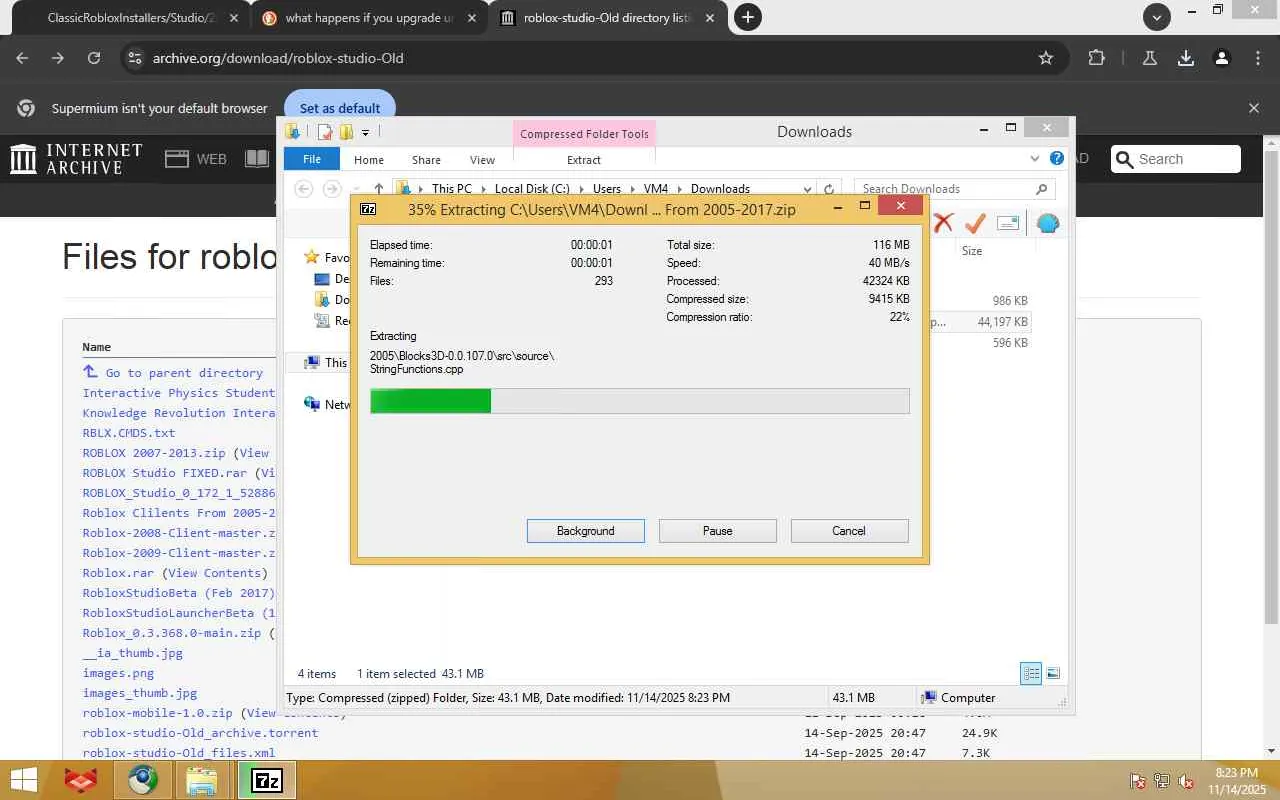Image resolution: width=1280 pixels, height=800 pixels.
Task: Open the Home ribbon tab
Action: click(368, 160)
